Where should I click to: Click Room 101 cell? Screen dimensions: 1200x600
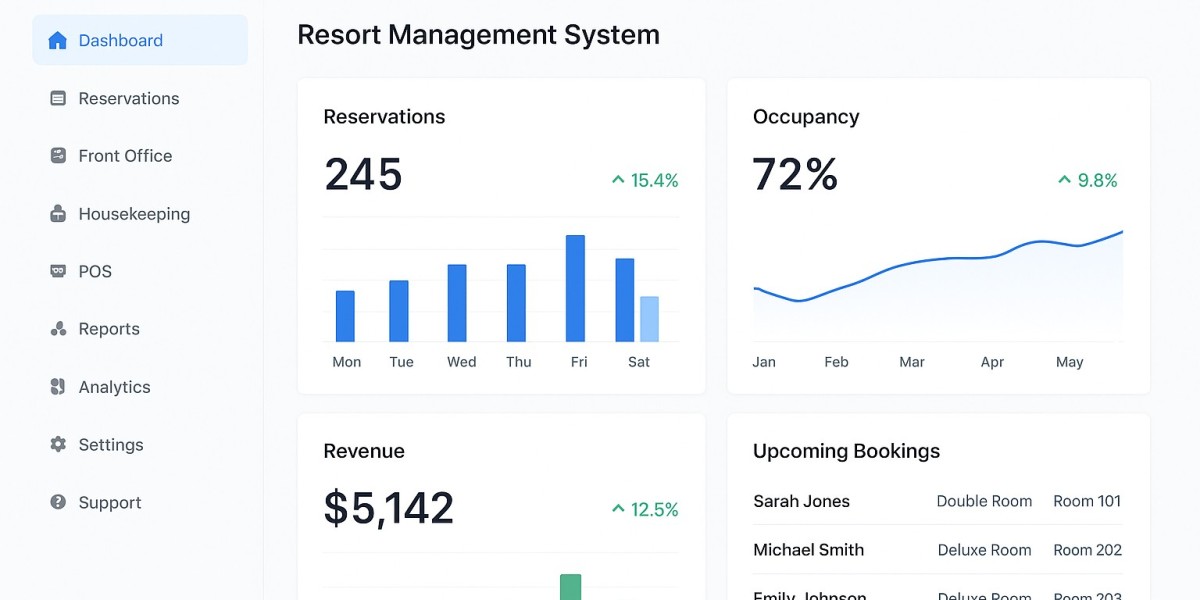pyautogui.click(x=1087, y=502)
